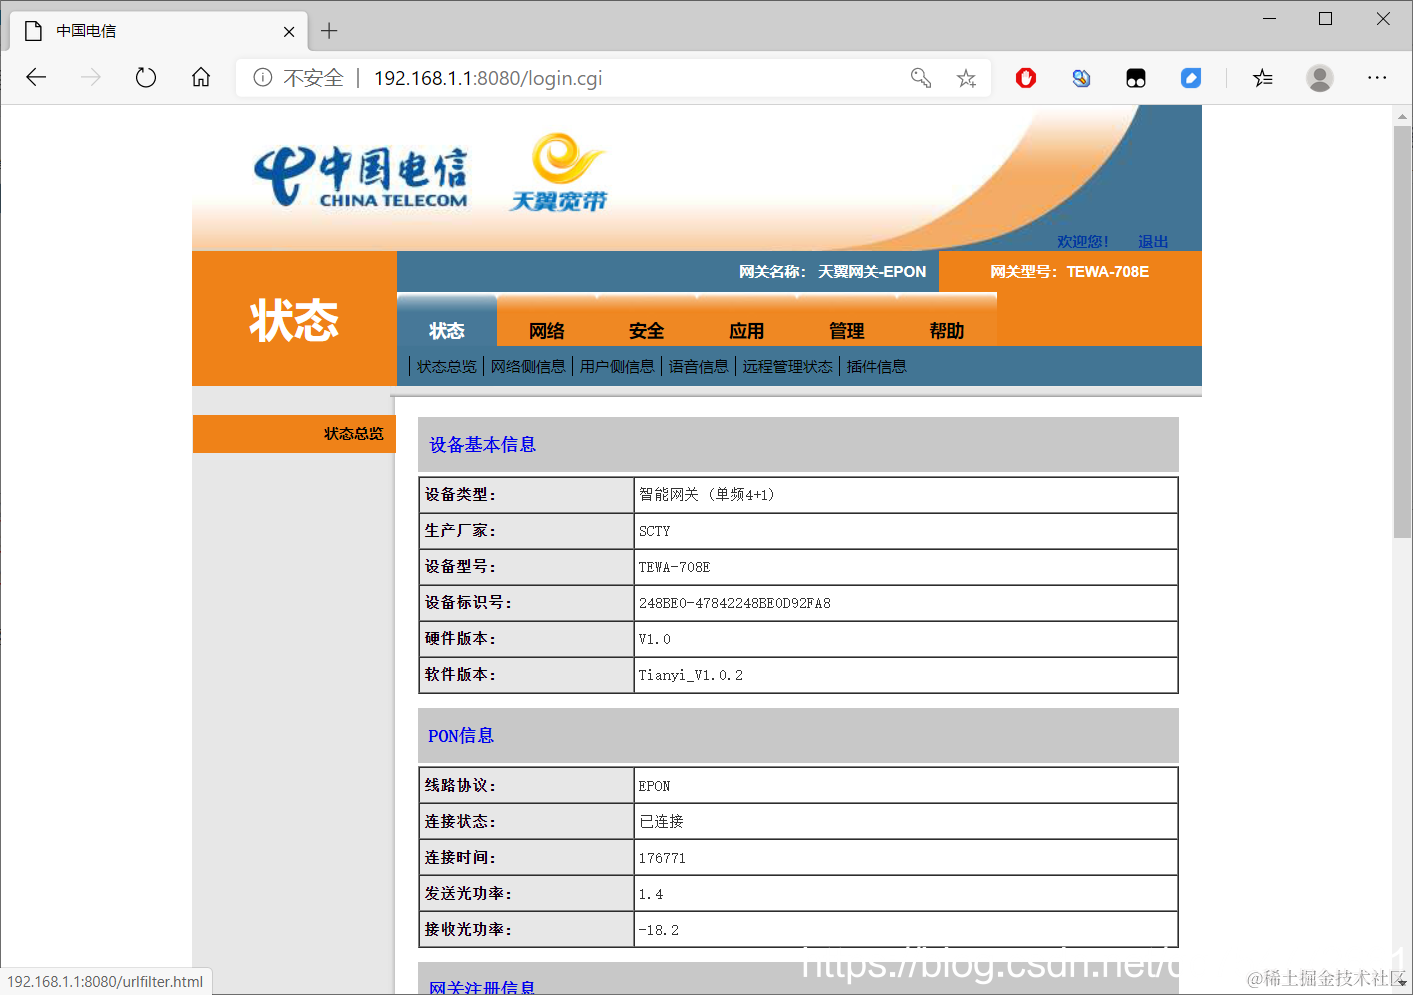
Task: Click the red adblock extension icon
Action: 1025,77
